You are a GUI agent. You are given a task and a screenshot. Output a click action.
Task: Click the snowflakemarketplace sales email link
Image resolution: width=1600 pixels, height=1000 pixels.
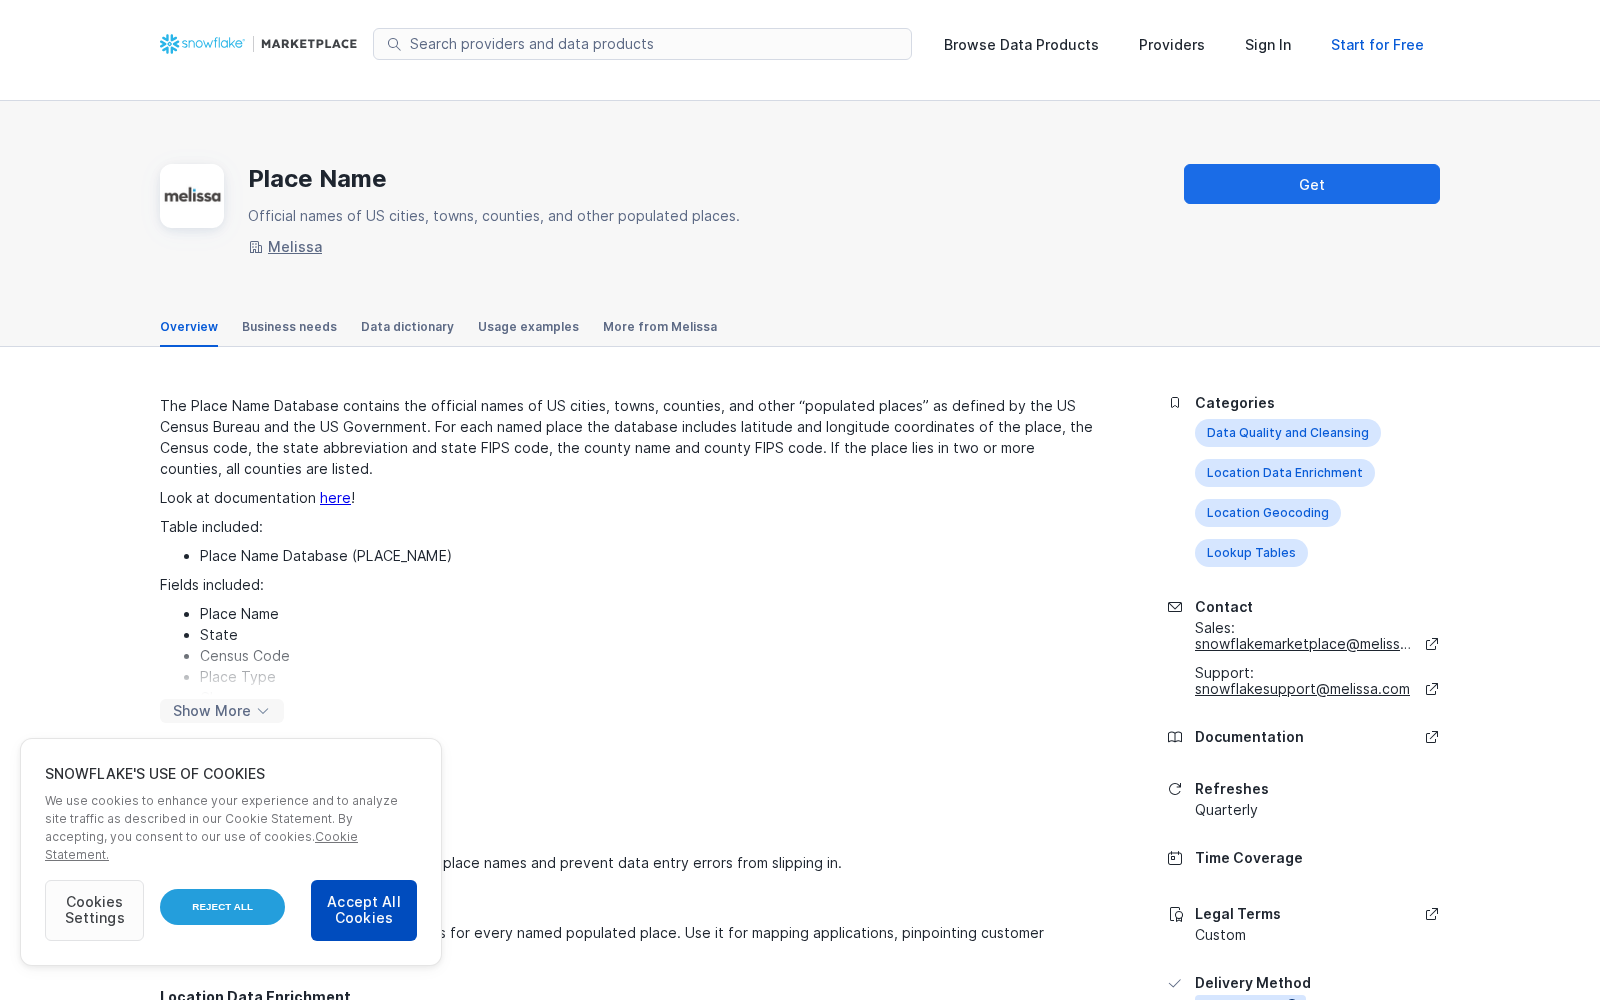tap(1303, 644)
